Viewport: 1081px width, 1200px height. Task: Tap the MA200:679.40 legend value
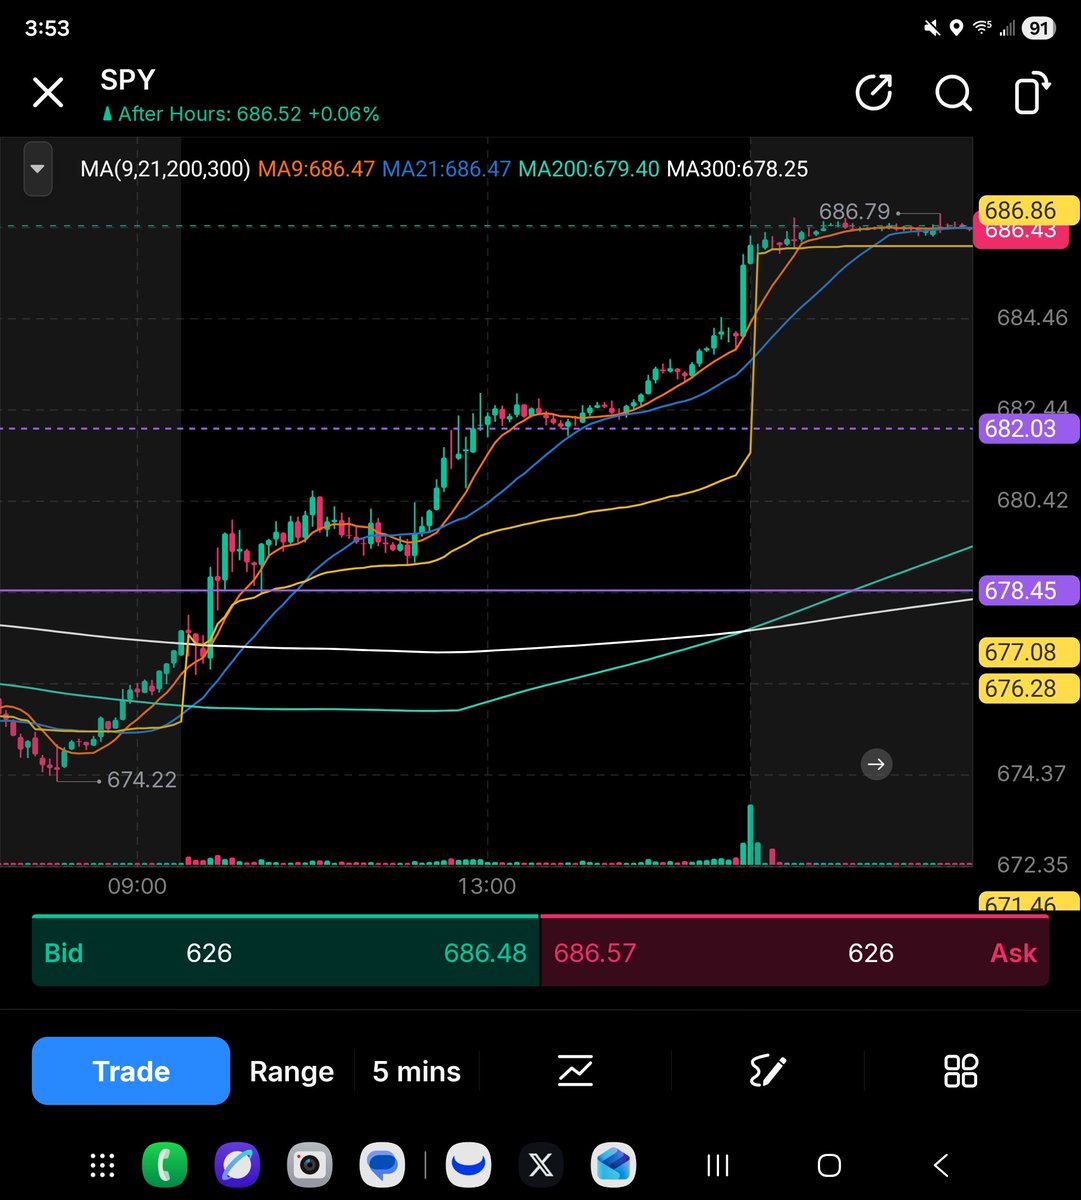click(588, 169)
